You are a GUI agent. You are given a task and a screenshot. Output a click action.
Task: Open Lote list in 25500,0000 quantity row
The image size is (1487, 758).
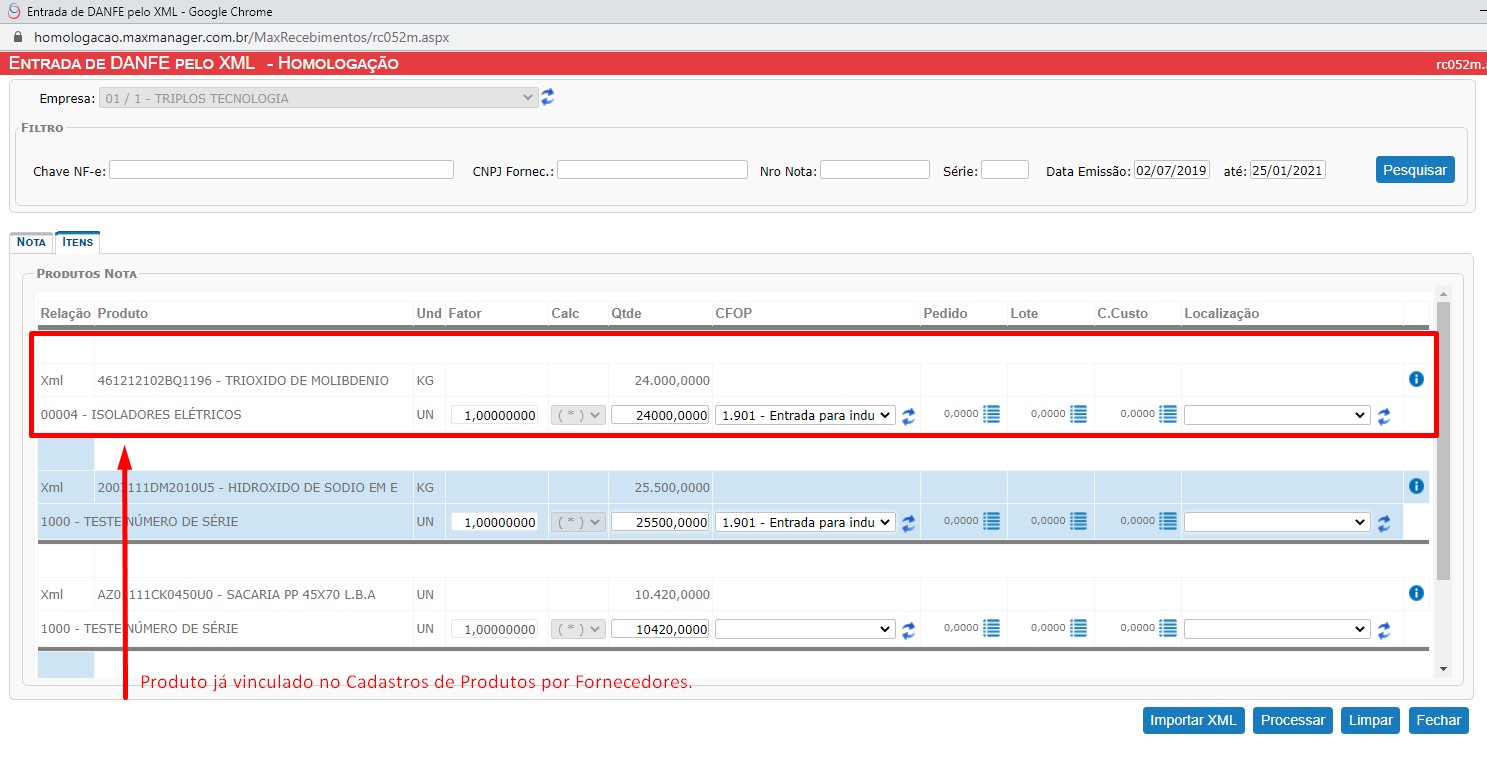pyautogui.click(x=1078, y=521)
